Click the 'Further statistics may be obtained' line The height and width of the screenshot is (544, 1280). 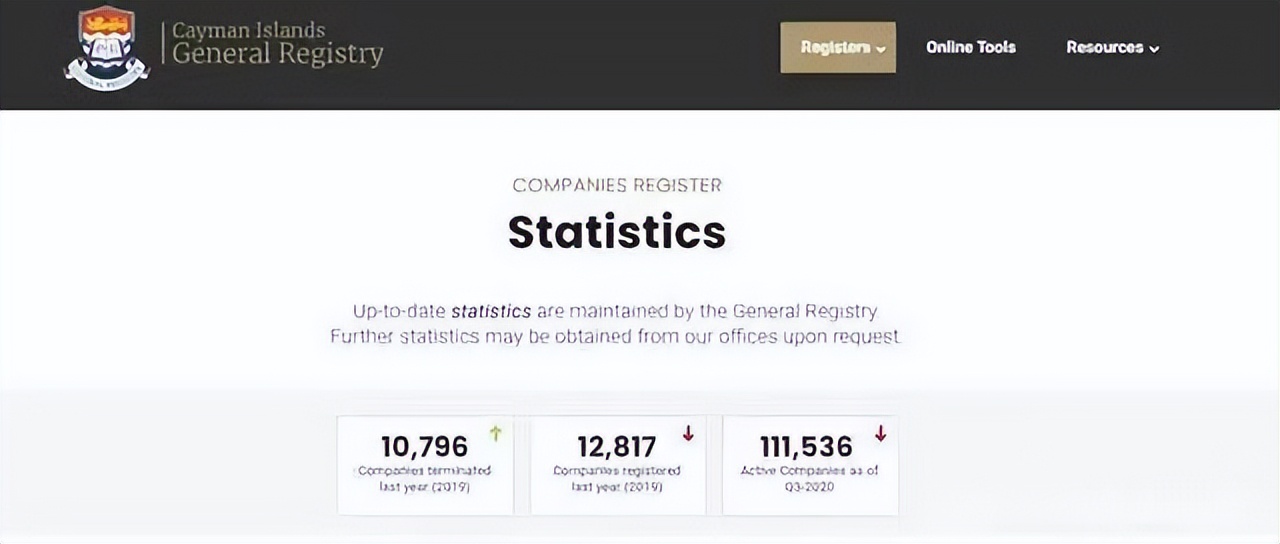(x=615, y=337)
